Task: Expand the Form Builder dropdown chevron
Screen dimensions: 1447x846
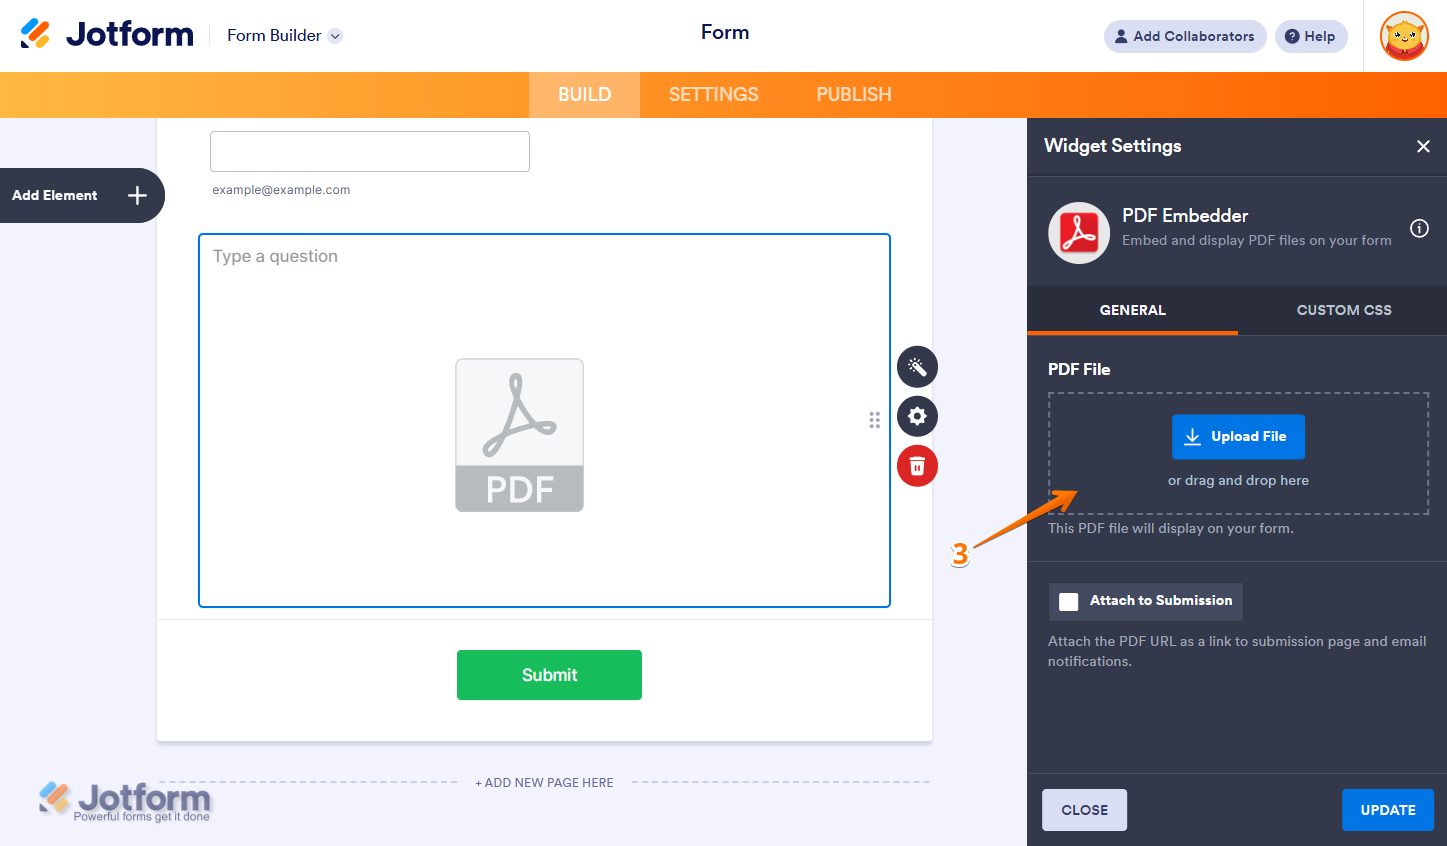Action: point(334,35)
